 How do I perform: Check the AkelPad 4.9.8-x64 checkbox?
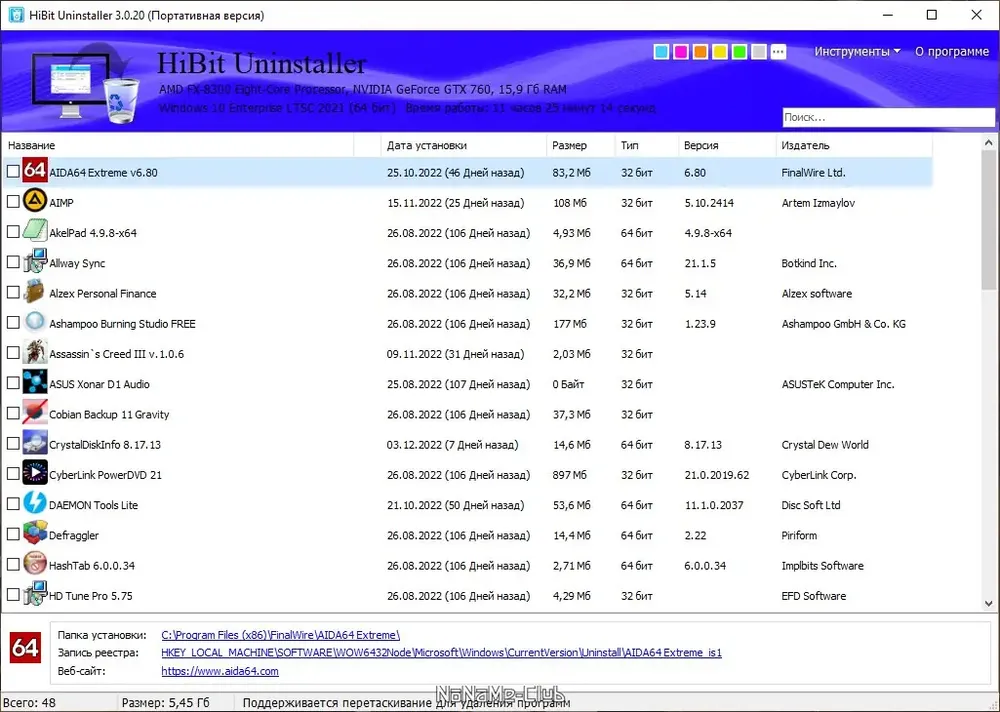[13, 232]
